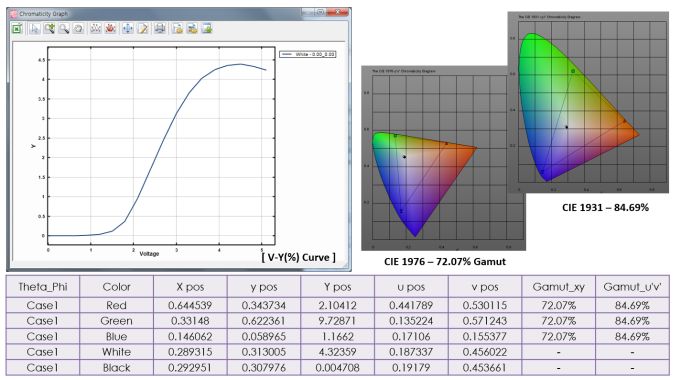The height and width of the screenshot is (380, 693).
Task: Click the u pos value 0.187337
Action: pyautogui.click(x=411, y=352)
